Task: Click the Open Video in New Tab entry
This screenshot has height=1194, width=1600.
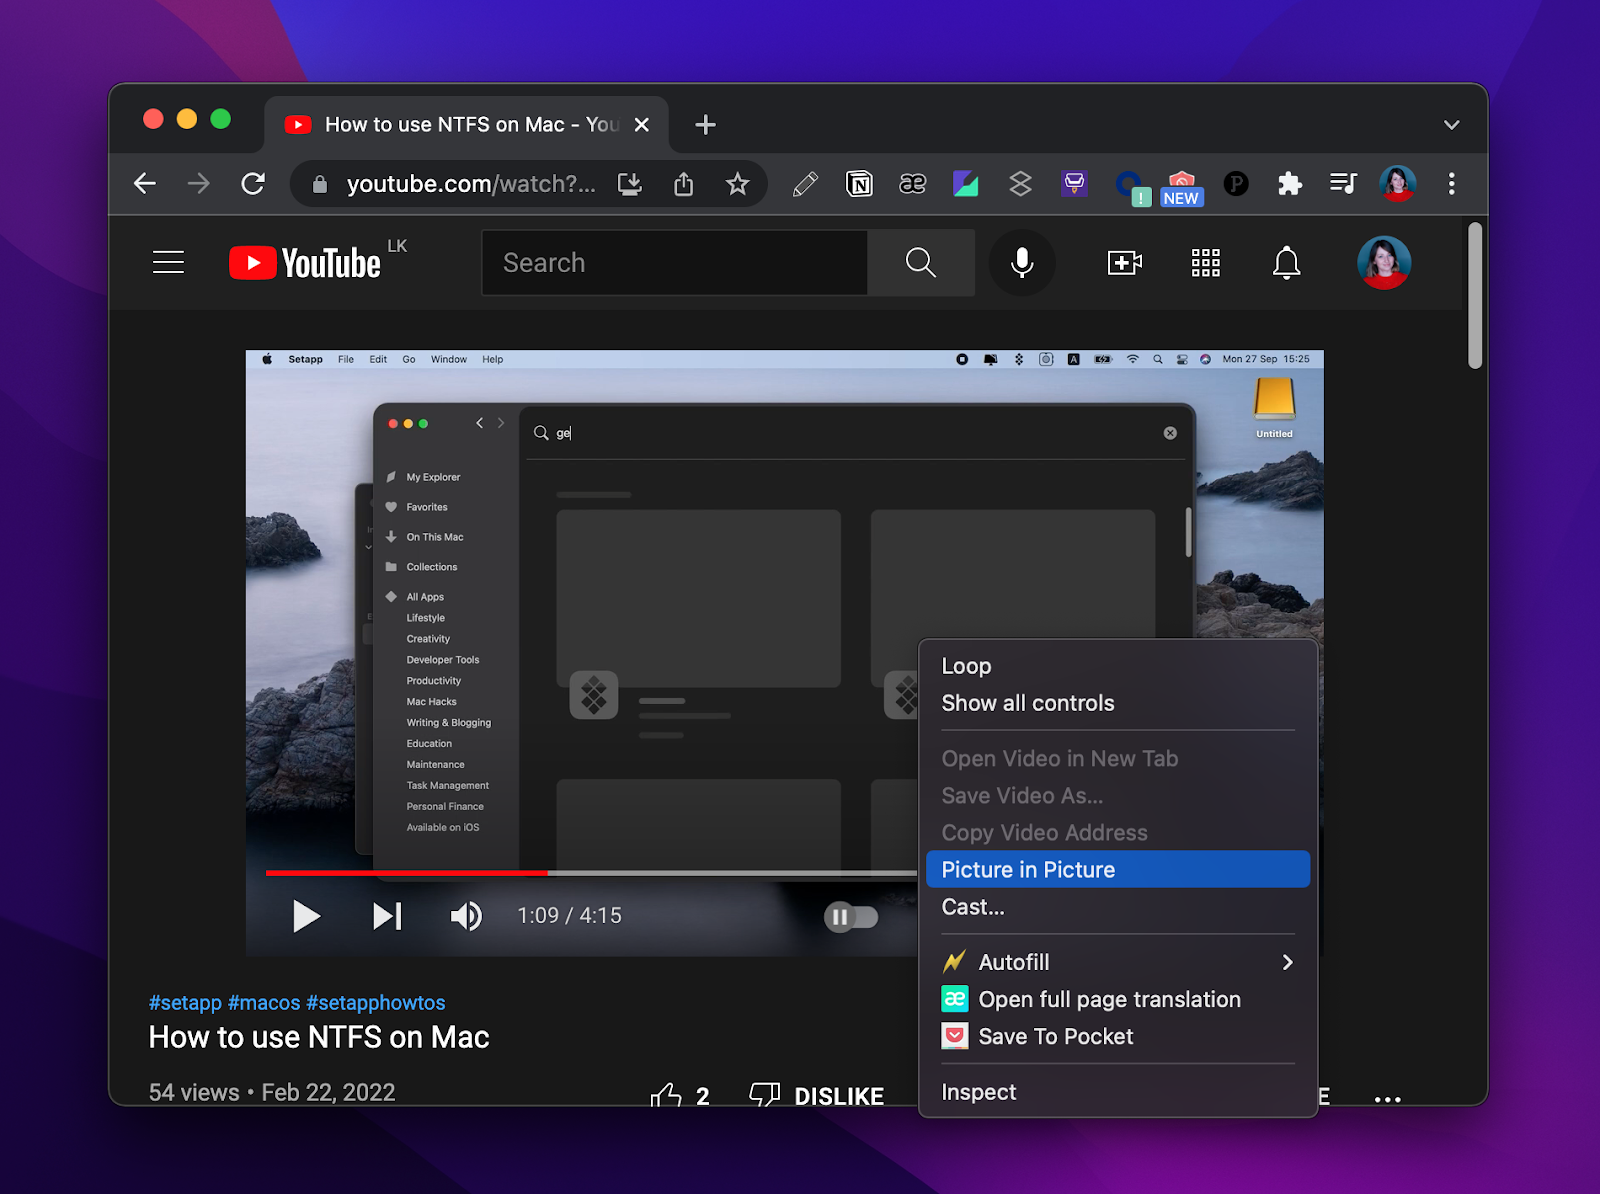Action: pos(1118,758)
